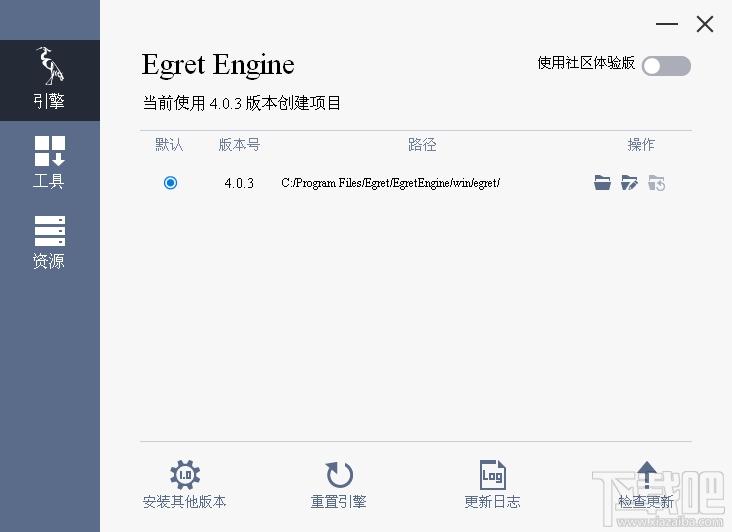This screenshot has height=532, width=732.
Task: Click the 重置引擎 text label
Action: tap(338, 502)
